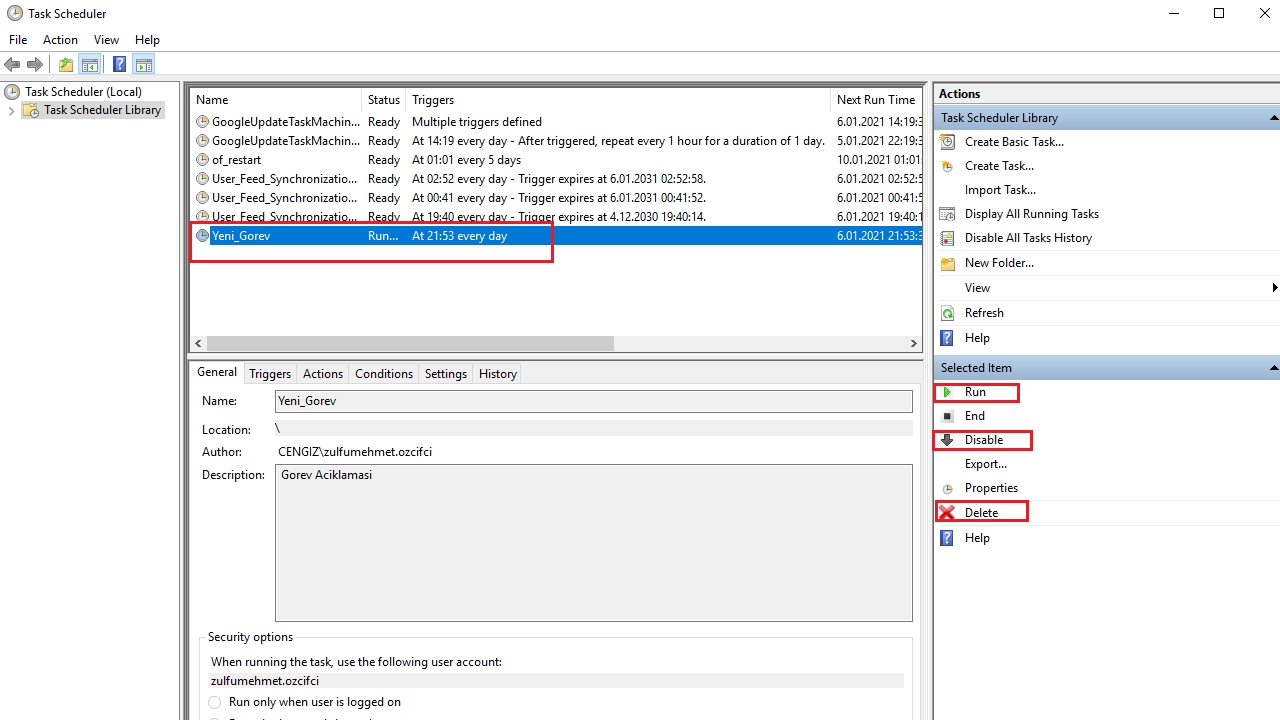The height and width of the screenshot is (720, 1280).
Task: Click the Disable down-arrow icon
Action: pyautogui.click(x=947, y=440)
